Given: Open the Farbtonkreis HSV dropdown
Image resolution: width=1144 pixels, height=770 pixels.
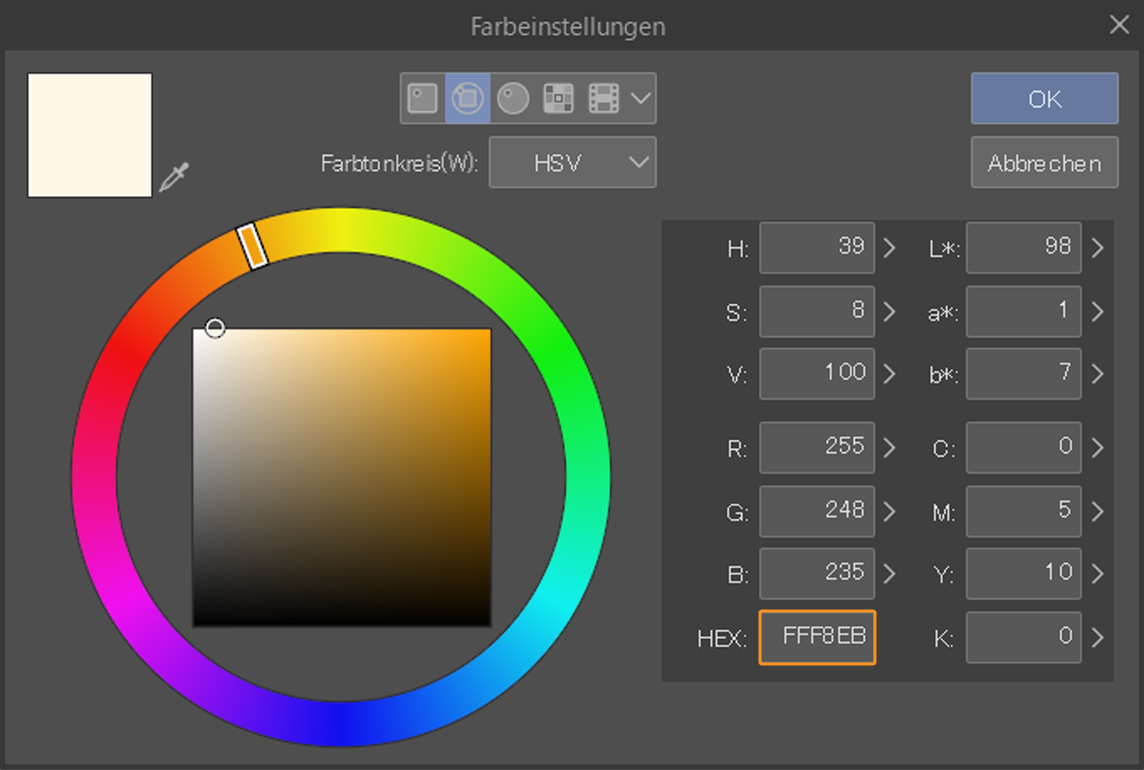Looking at the screenshot, I should click(572, 163).
